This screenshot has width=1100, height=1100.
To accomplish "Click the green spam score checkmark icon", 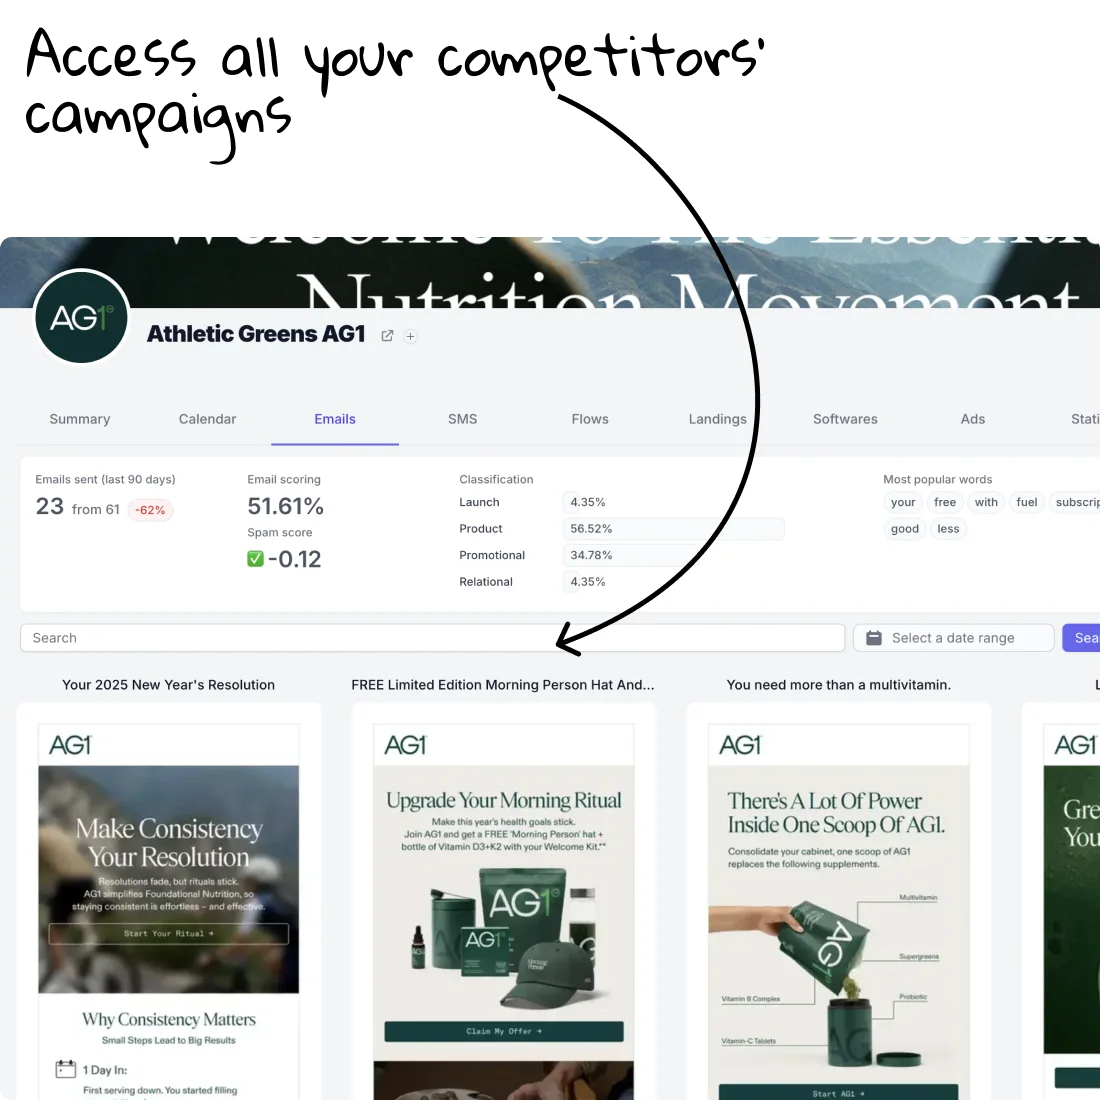I will tap(255, 559).
